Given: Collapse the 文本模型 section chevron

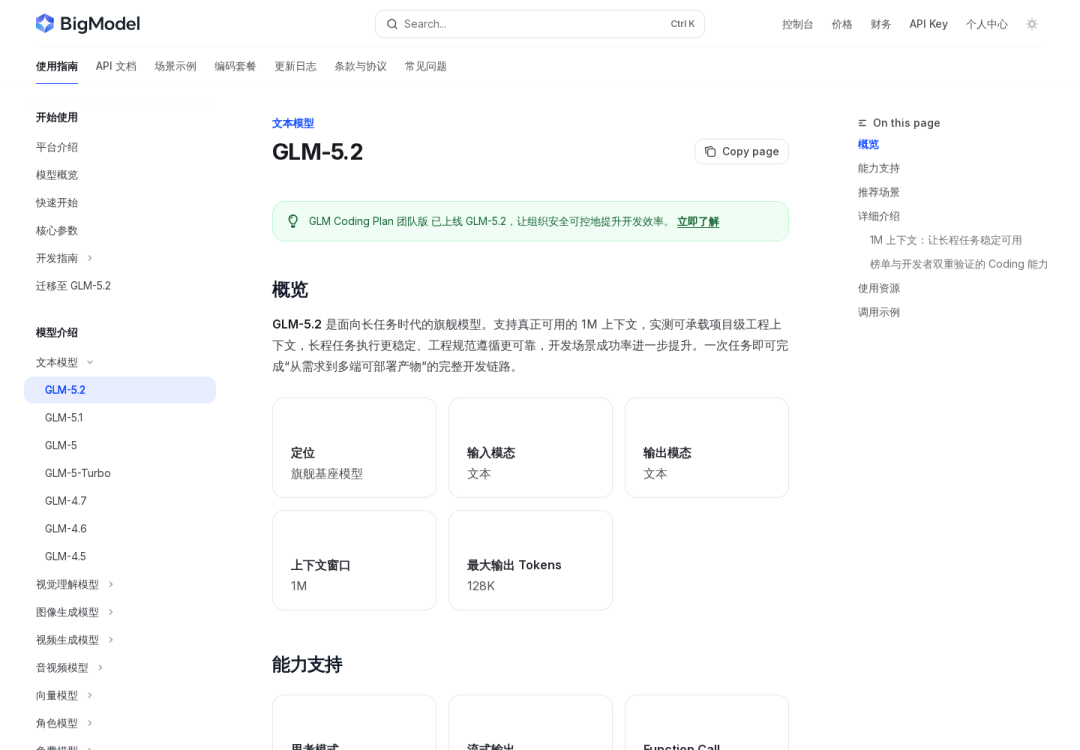Looking at the screenshot, I should click(x=90, y=362).
